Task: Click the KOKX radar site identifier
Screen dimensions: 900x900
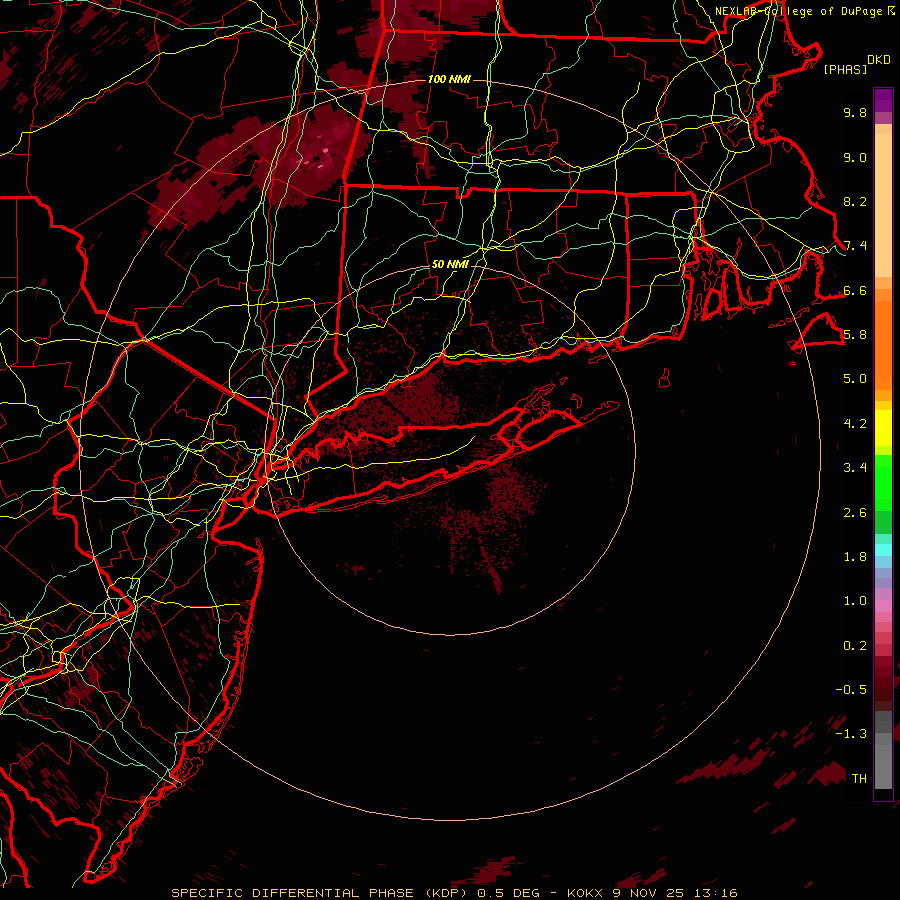Action: [x=585, y=893]
